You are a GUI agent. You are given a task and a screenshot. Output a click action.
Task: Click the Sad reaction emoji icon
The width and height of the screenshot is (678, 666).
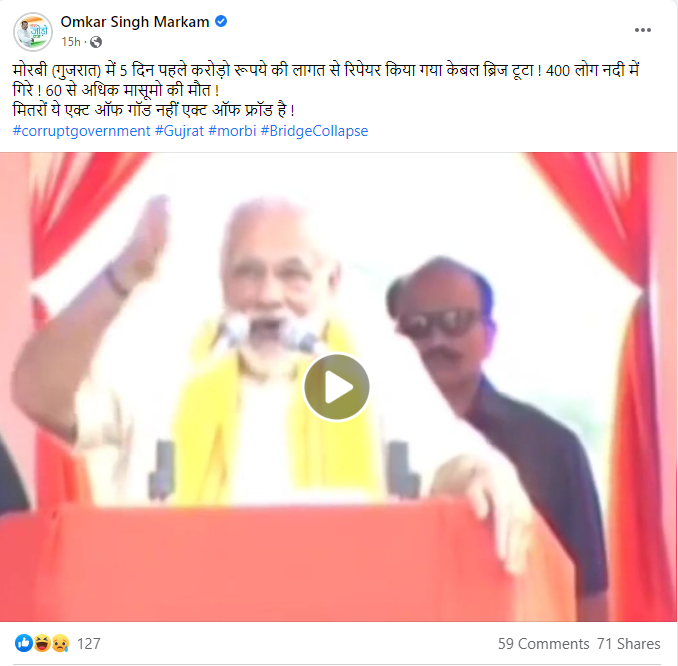pyautogui.click(x=60, y=643)
